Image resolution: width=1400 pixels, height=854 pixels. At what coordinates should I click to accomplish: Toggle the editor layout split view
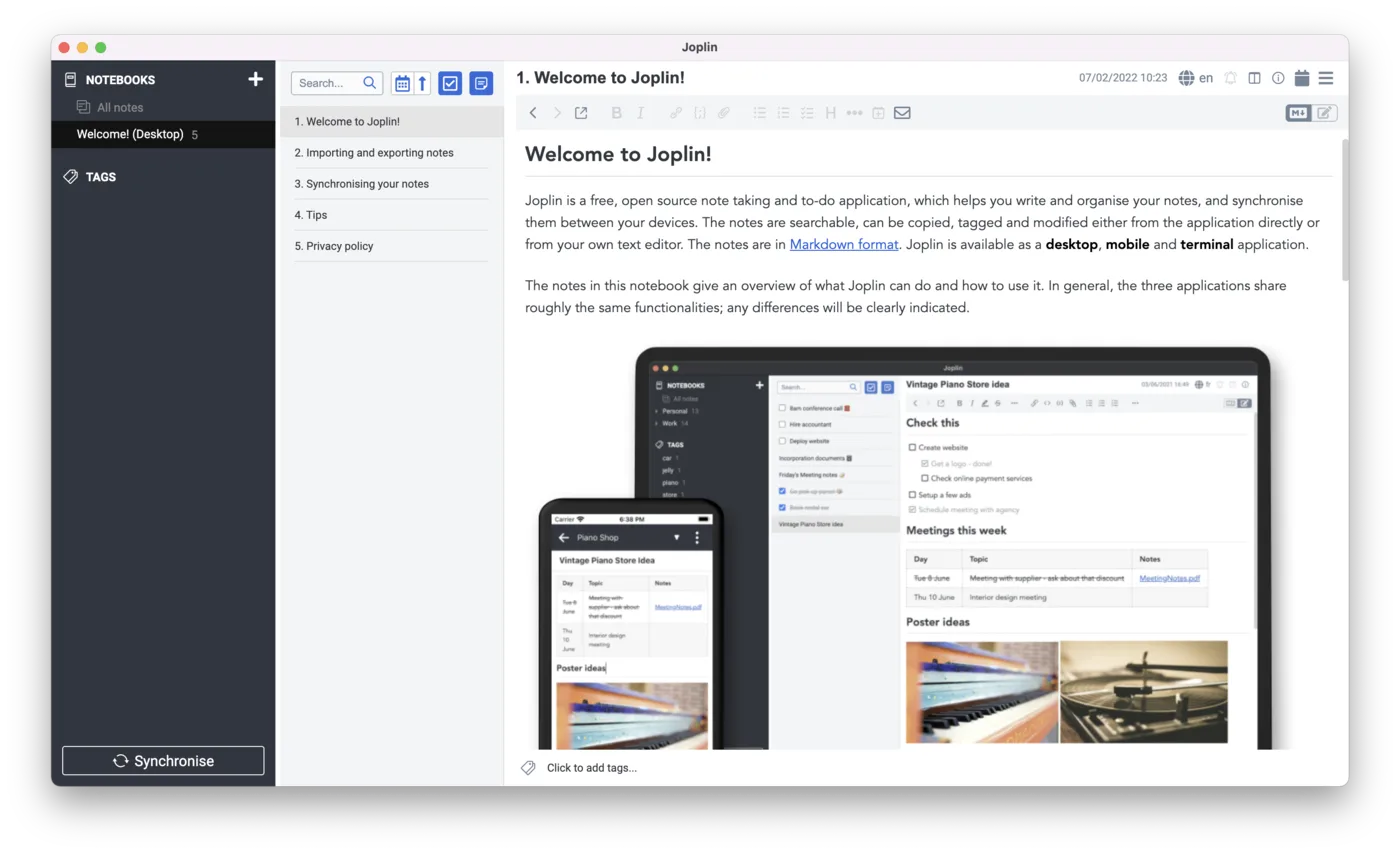(x=1254, y=78)
